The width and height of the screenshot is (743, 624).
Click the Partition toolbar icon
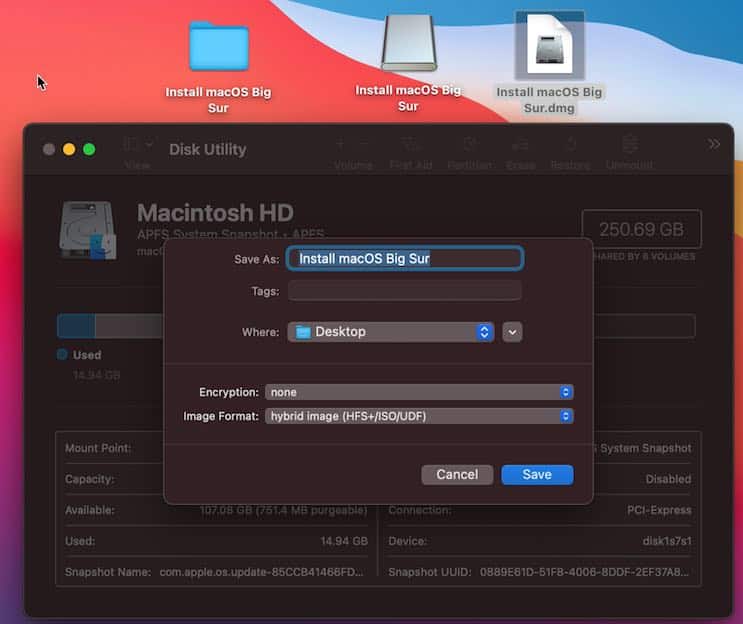coord(470,144)
